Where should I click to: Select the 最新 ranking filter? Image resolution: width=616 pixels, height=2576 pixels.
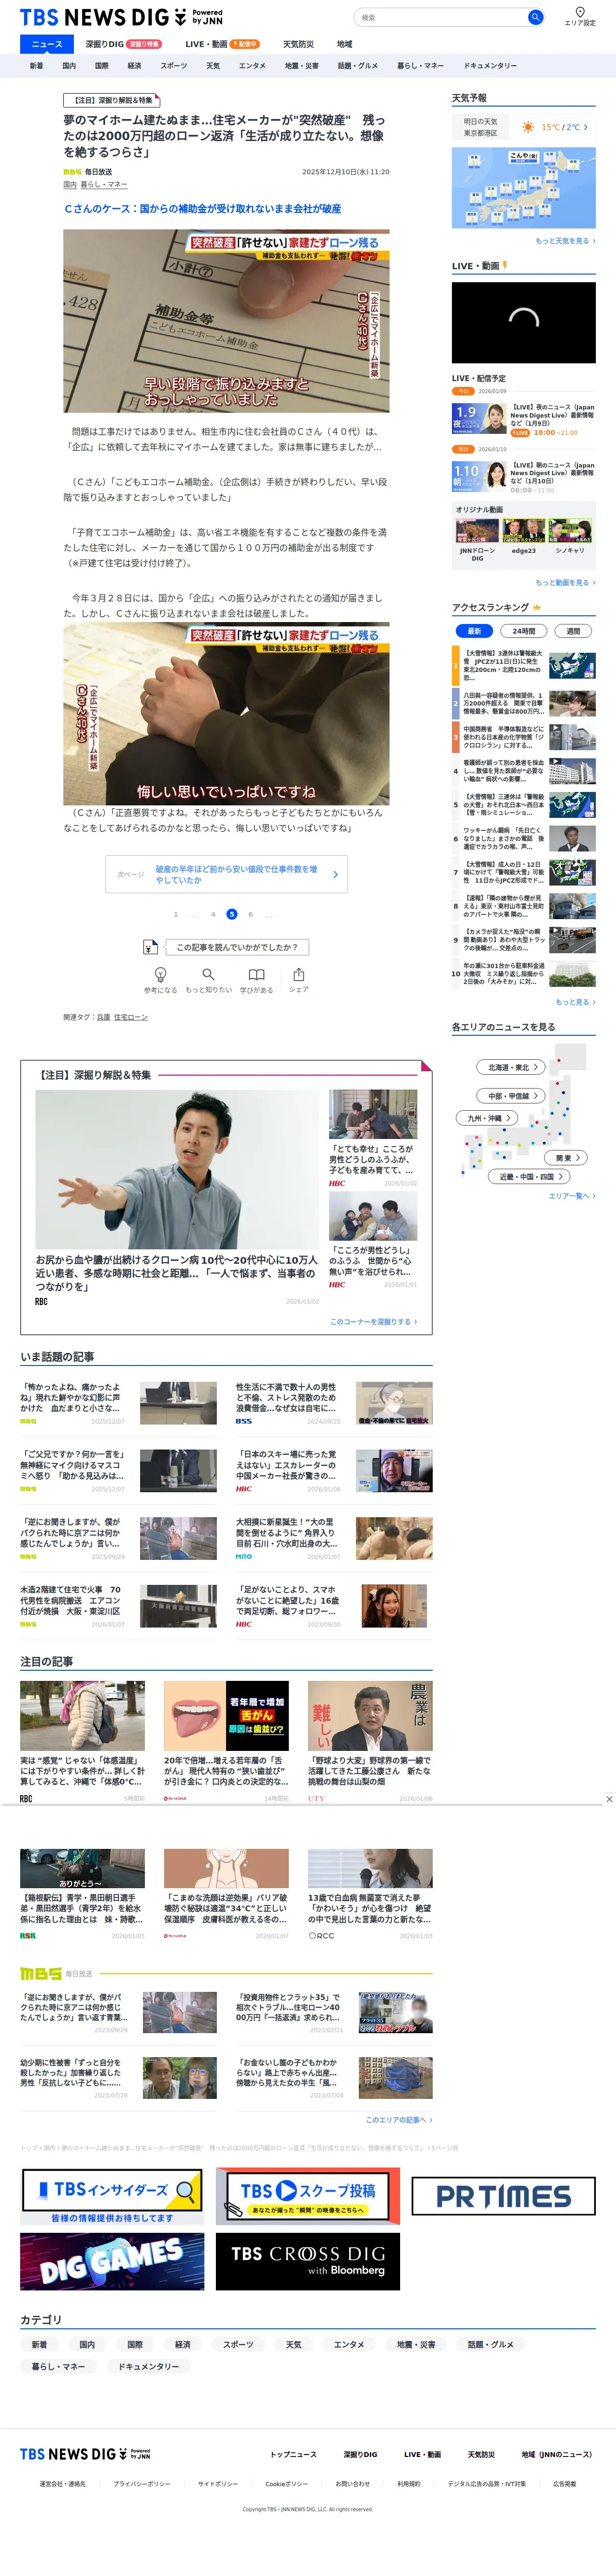coord(475,631)
